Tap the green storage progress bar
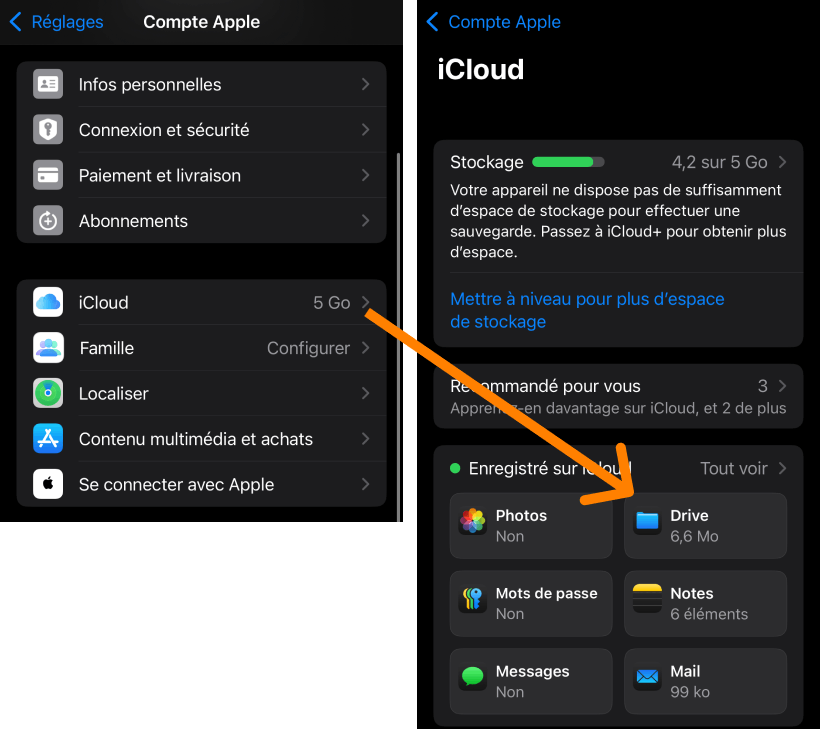This screenshot has width=820, height=729. click(x=568, y=161)
